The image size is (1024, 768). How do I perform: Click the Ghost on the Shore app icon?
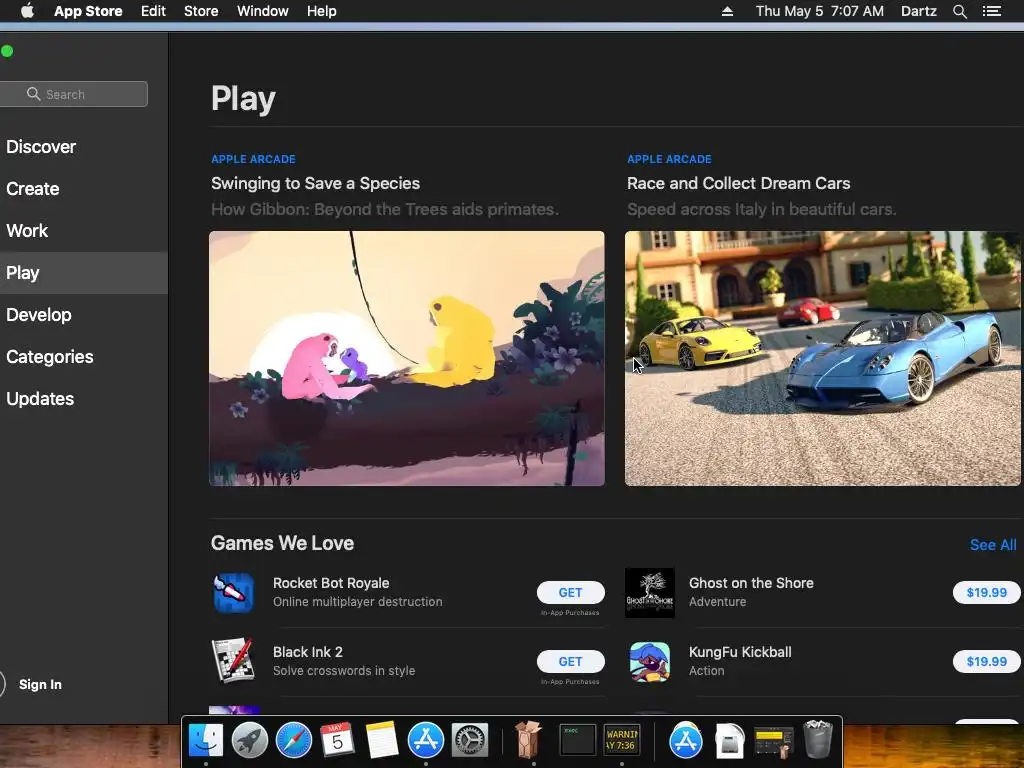click(649, 592)
